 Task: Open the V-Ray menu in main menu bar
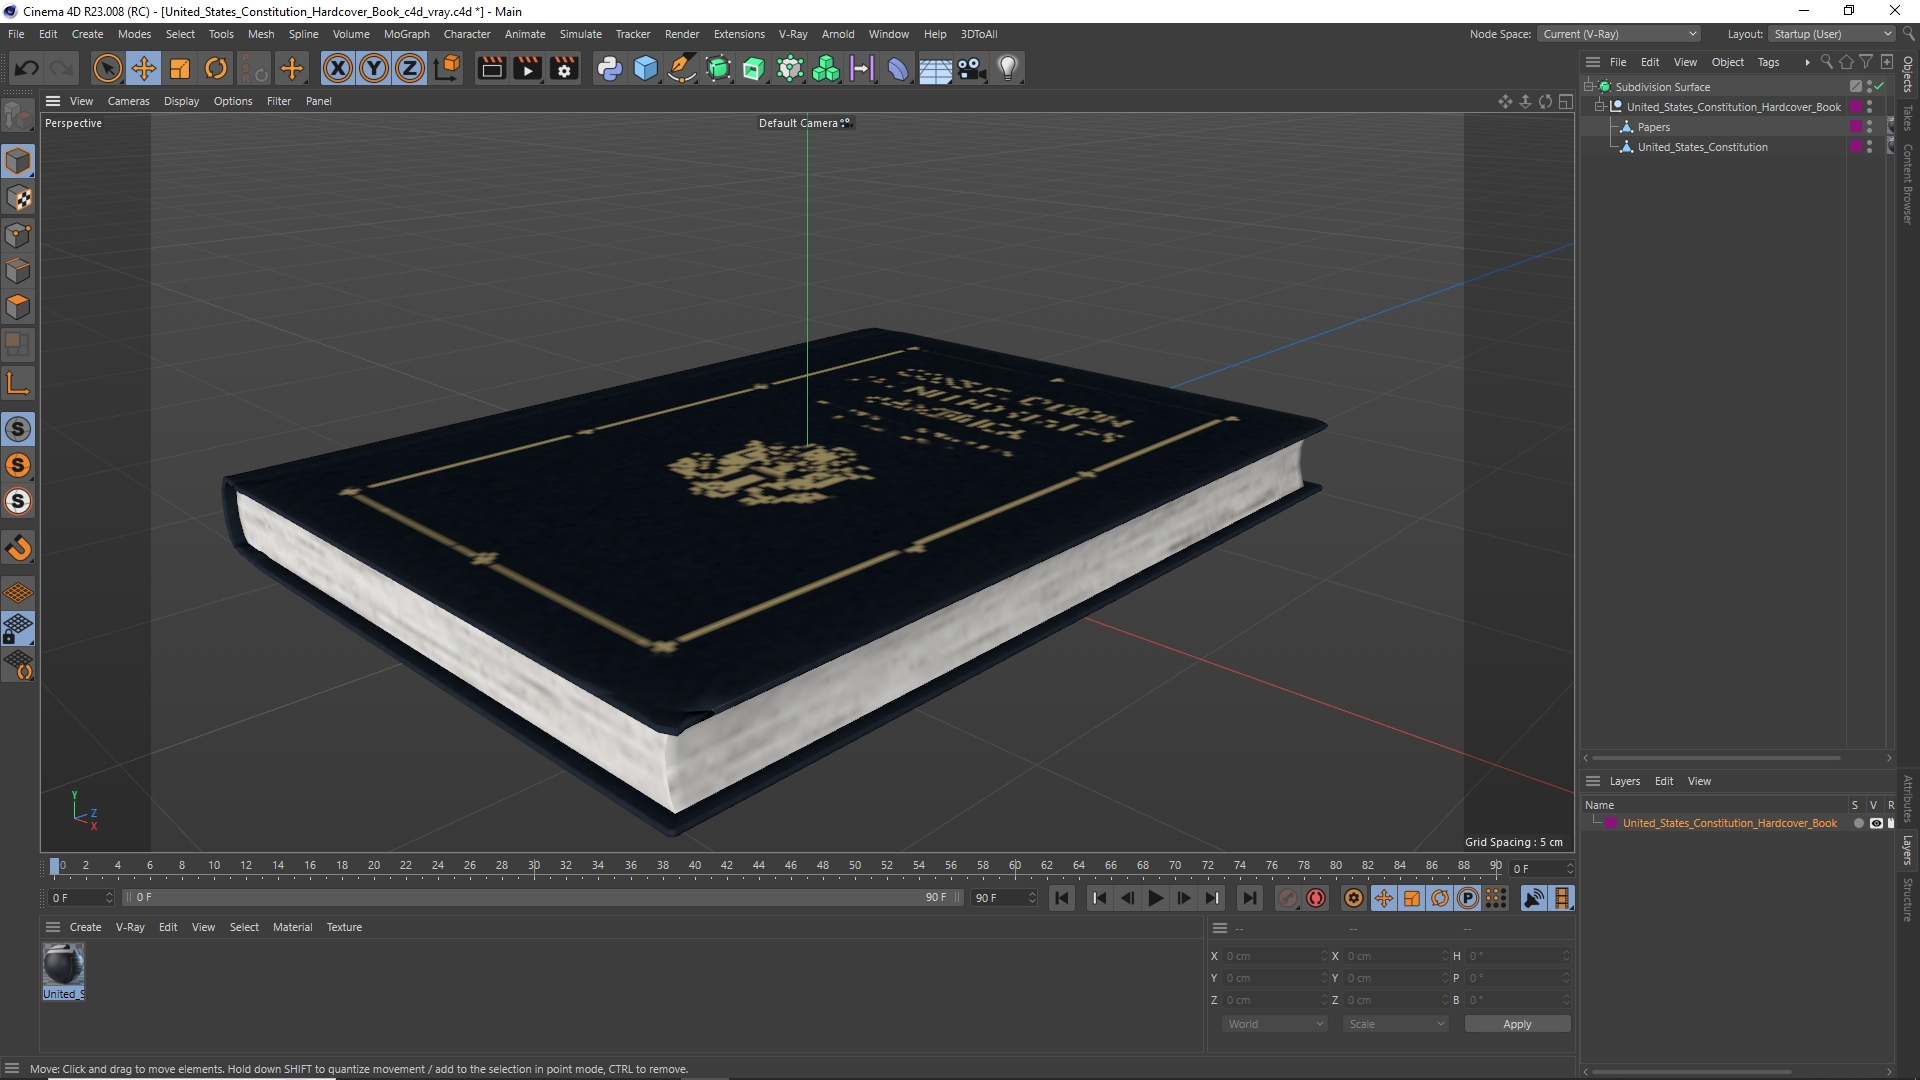pyautogui.click(x=793, y=34)
